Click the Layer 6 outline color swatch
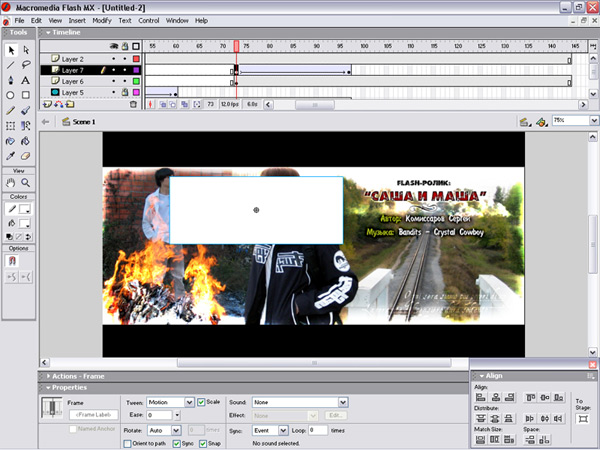Screen dimensions: 600x450 coord(135,81)
